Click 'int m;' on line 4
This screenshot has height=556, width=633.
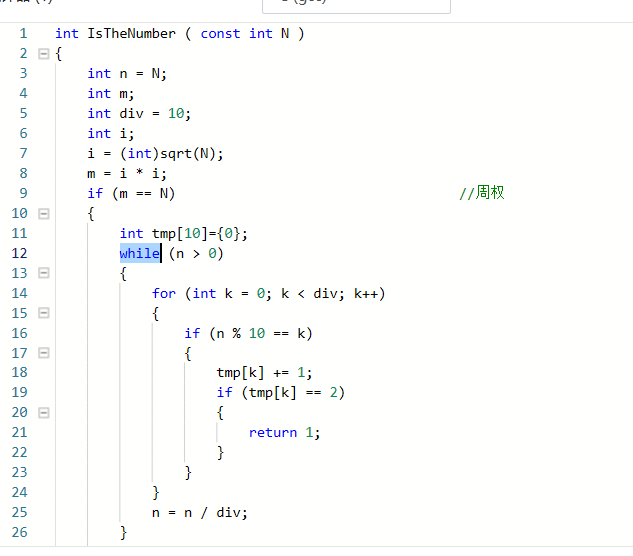(x=111, y=94)
